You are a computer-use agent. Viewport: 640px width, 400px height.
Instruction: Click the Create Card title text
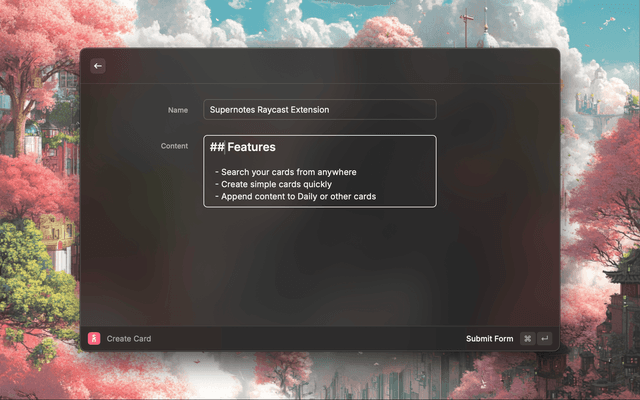pyautogui.click(x=129, y=338)
